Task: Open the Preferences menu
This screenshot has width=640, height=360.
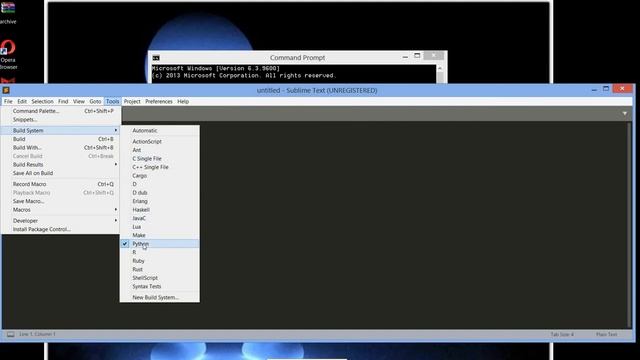Action: (159, 101)
